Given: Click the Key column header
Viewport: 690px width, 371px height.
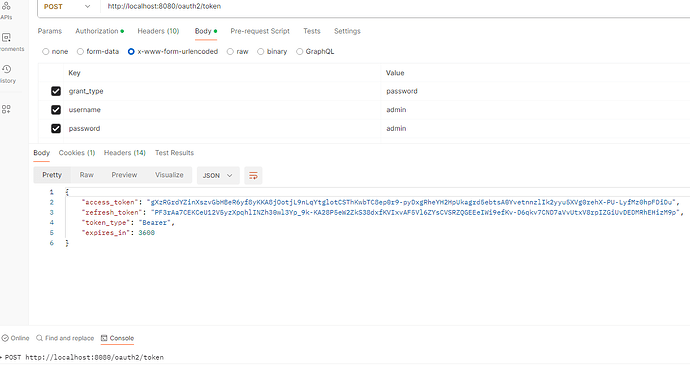Looking at the screenshot, I should coord(74,73).
